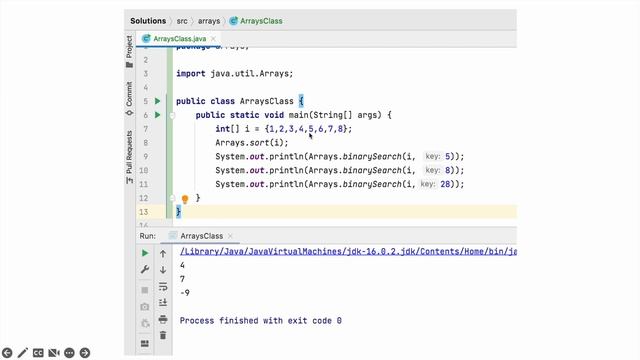The image size is (640, 360).
Task: Click line number 13 in gutter
Action: (144, 212)
